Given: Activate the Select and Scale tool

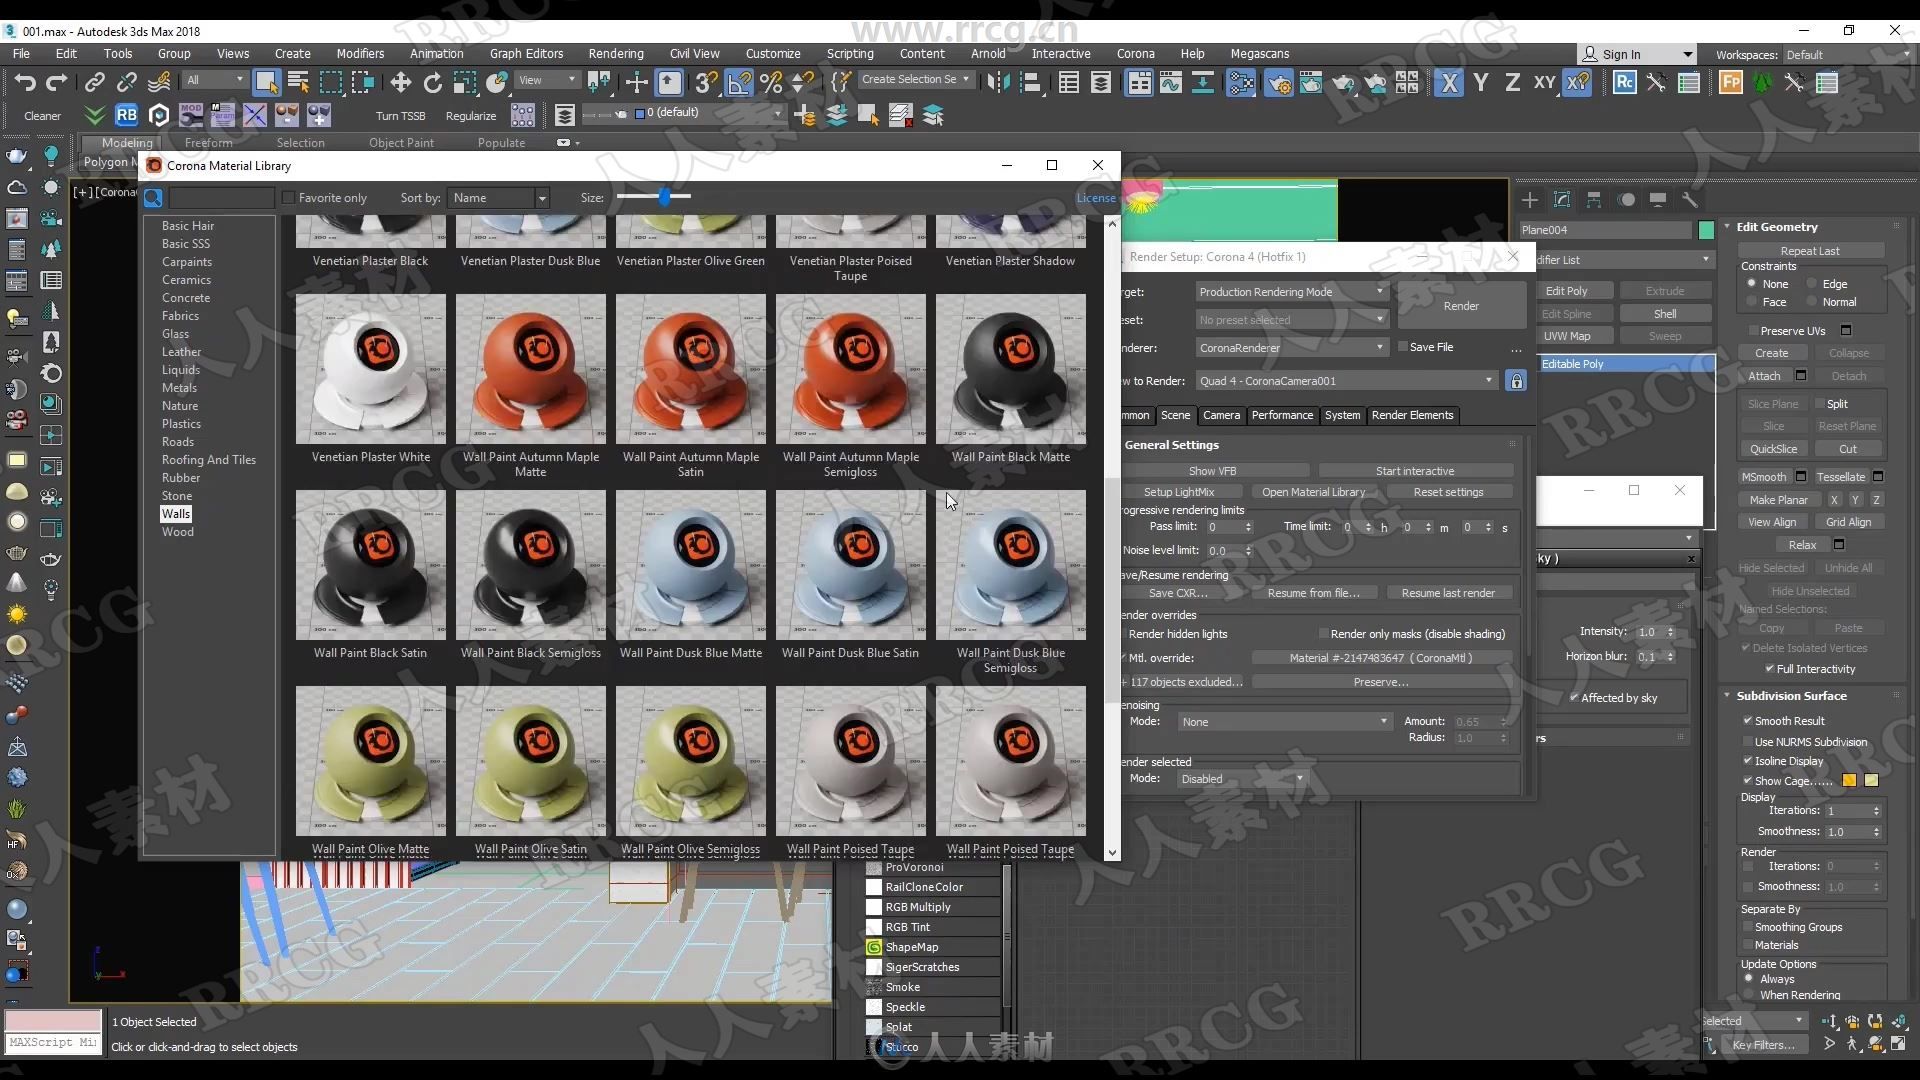Looking at the screenshot, I should [464, 82].
